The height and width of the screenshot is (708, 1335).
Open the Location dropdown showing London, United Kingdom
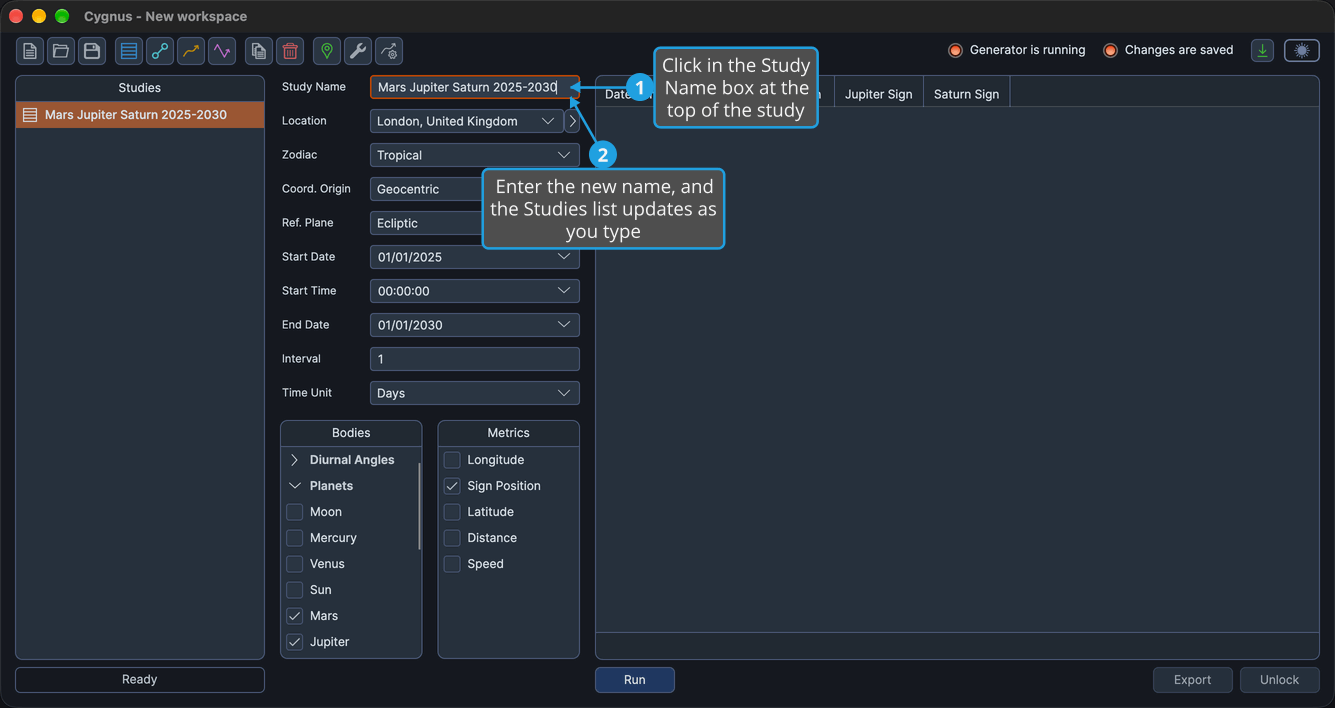click(466, 121)
